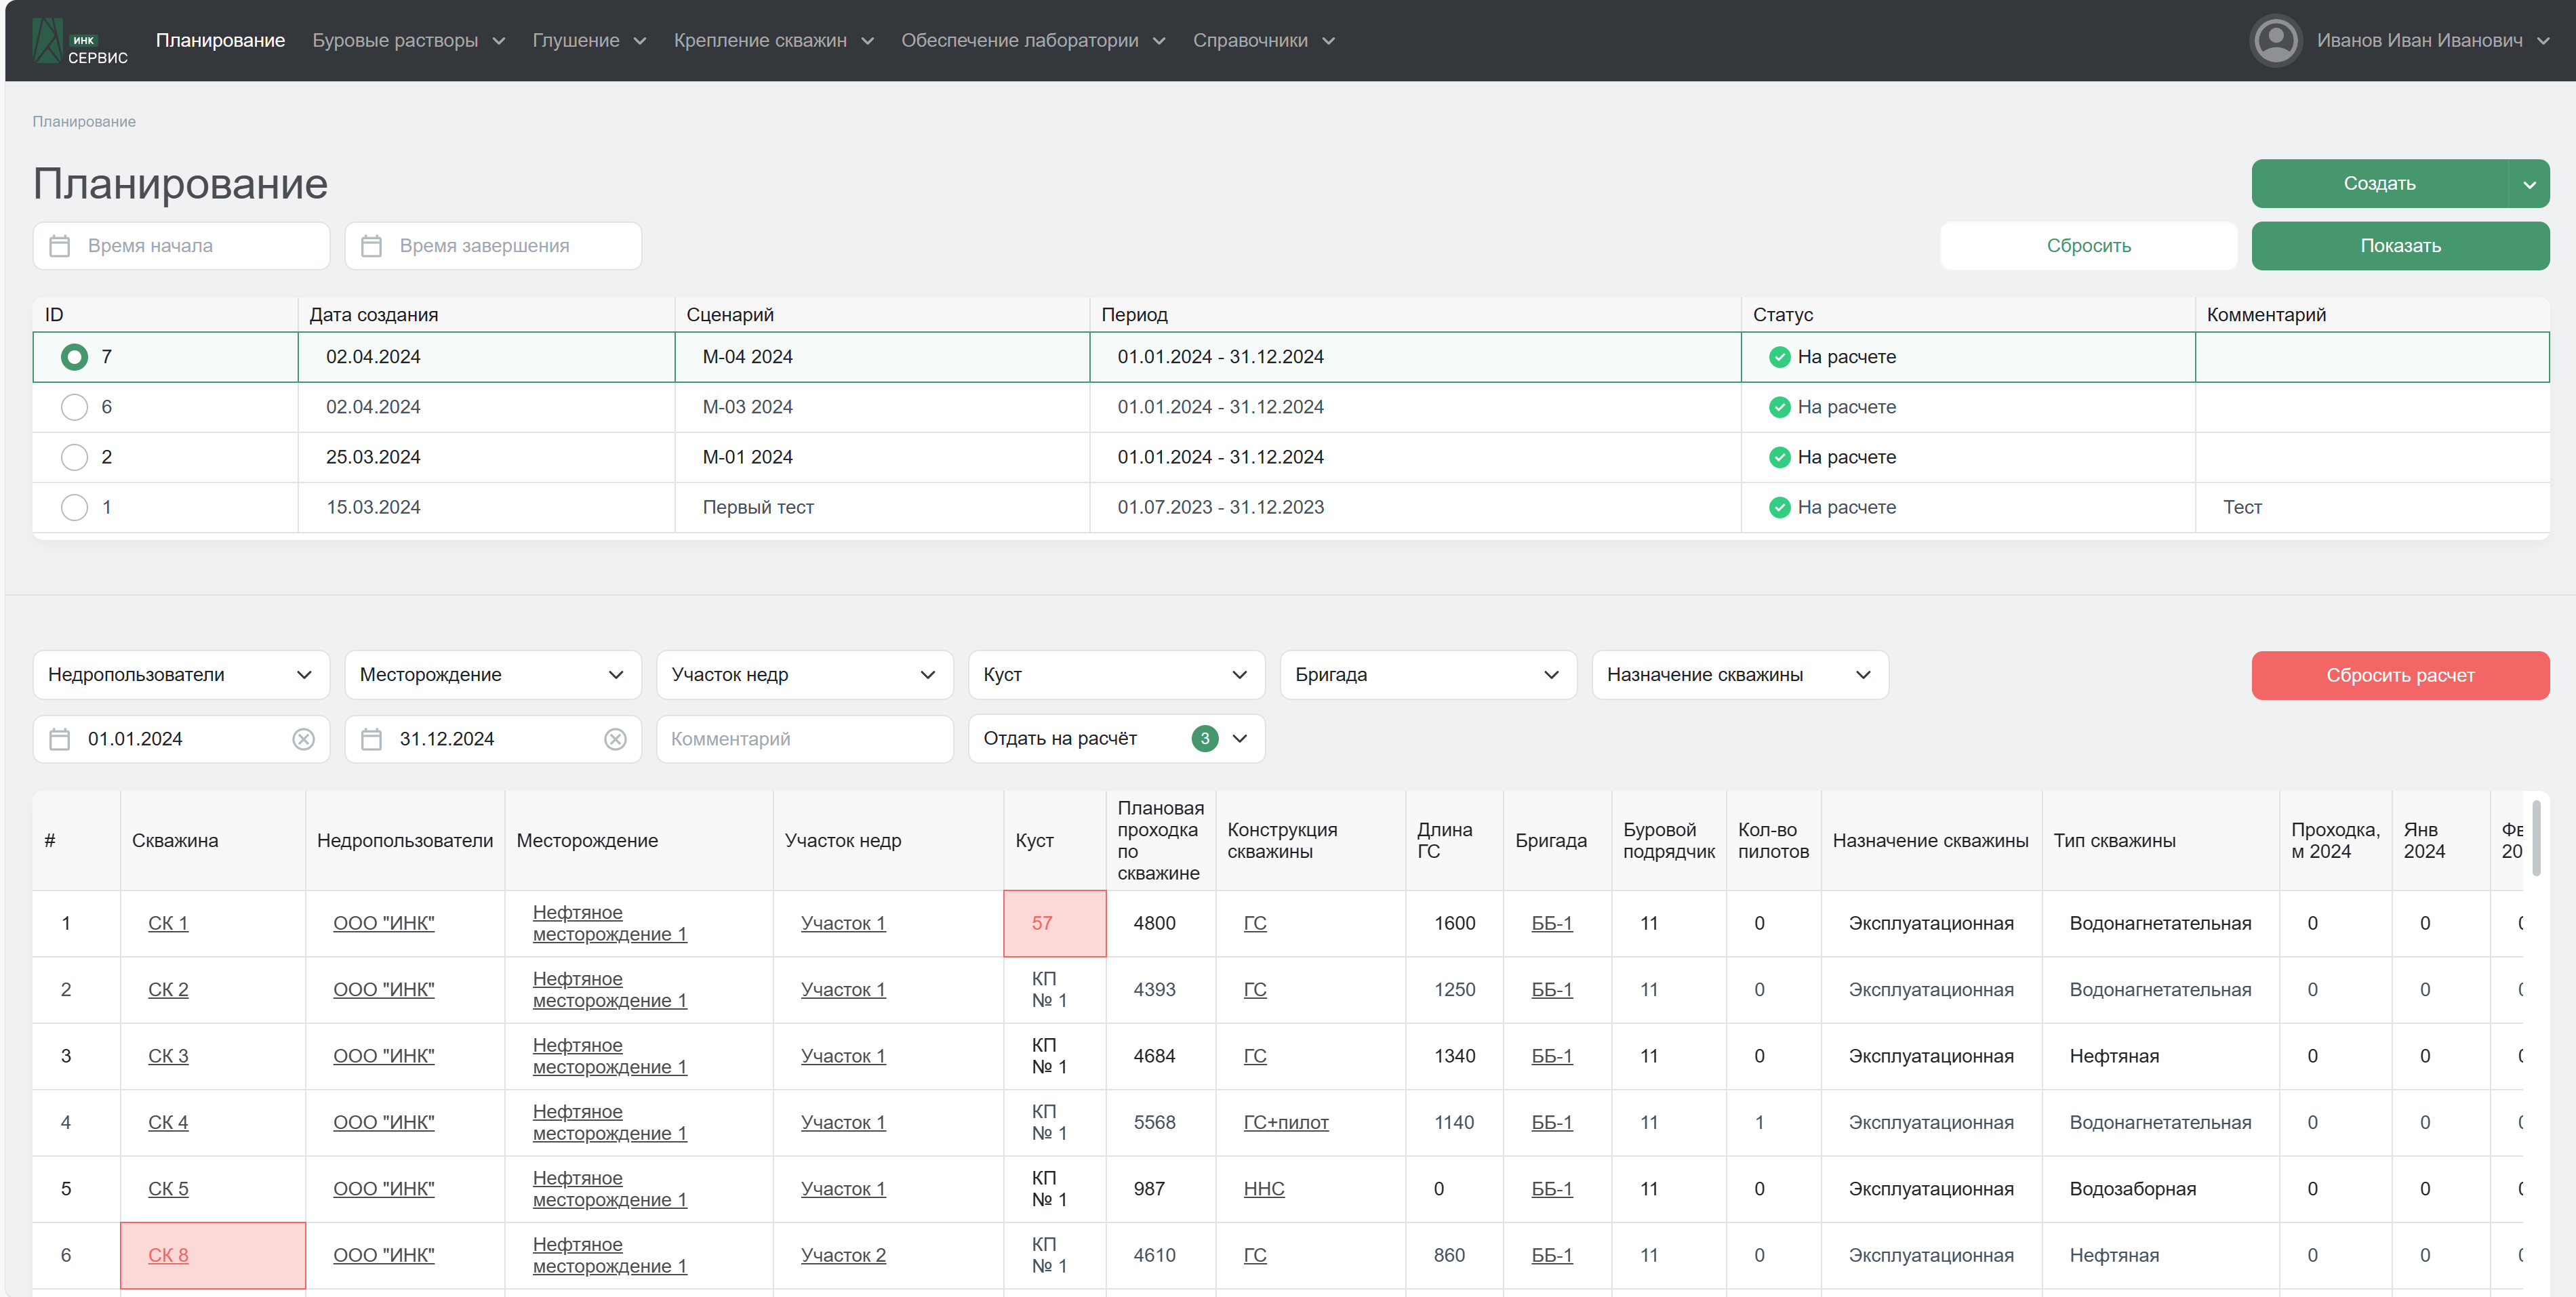Open the ГС+пилот construction link

pos(1286,1123)
